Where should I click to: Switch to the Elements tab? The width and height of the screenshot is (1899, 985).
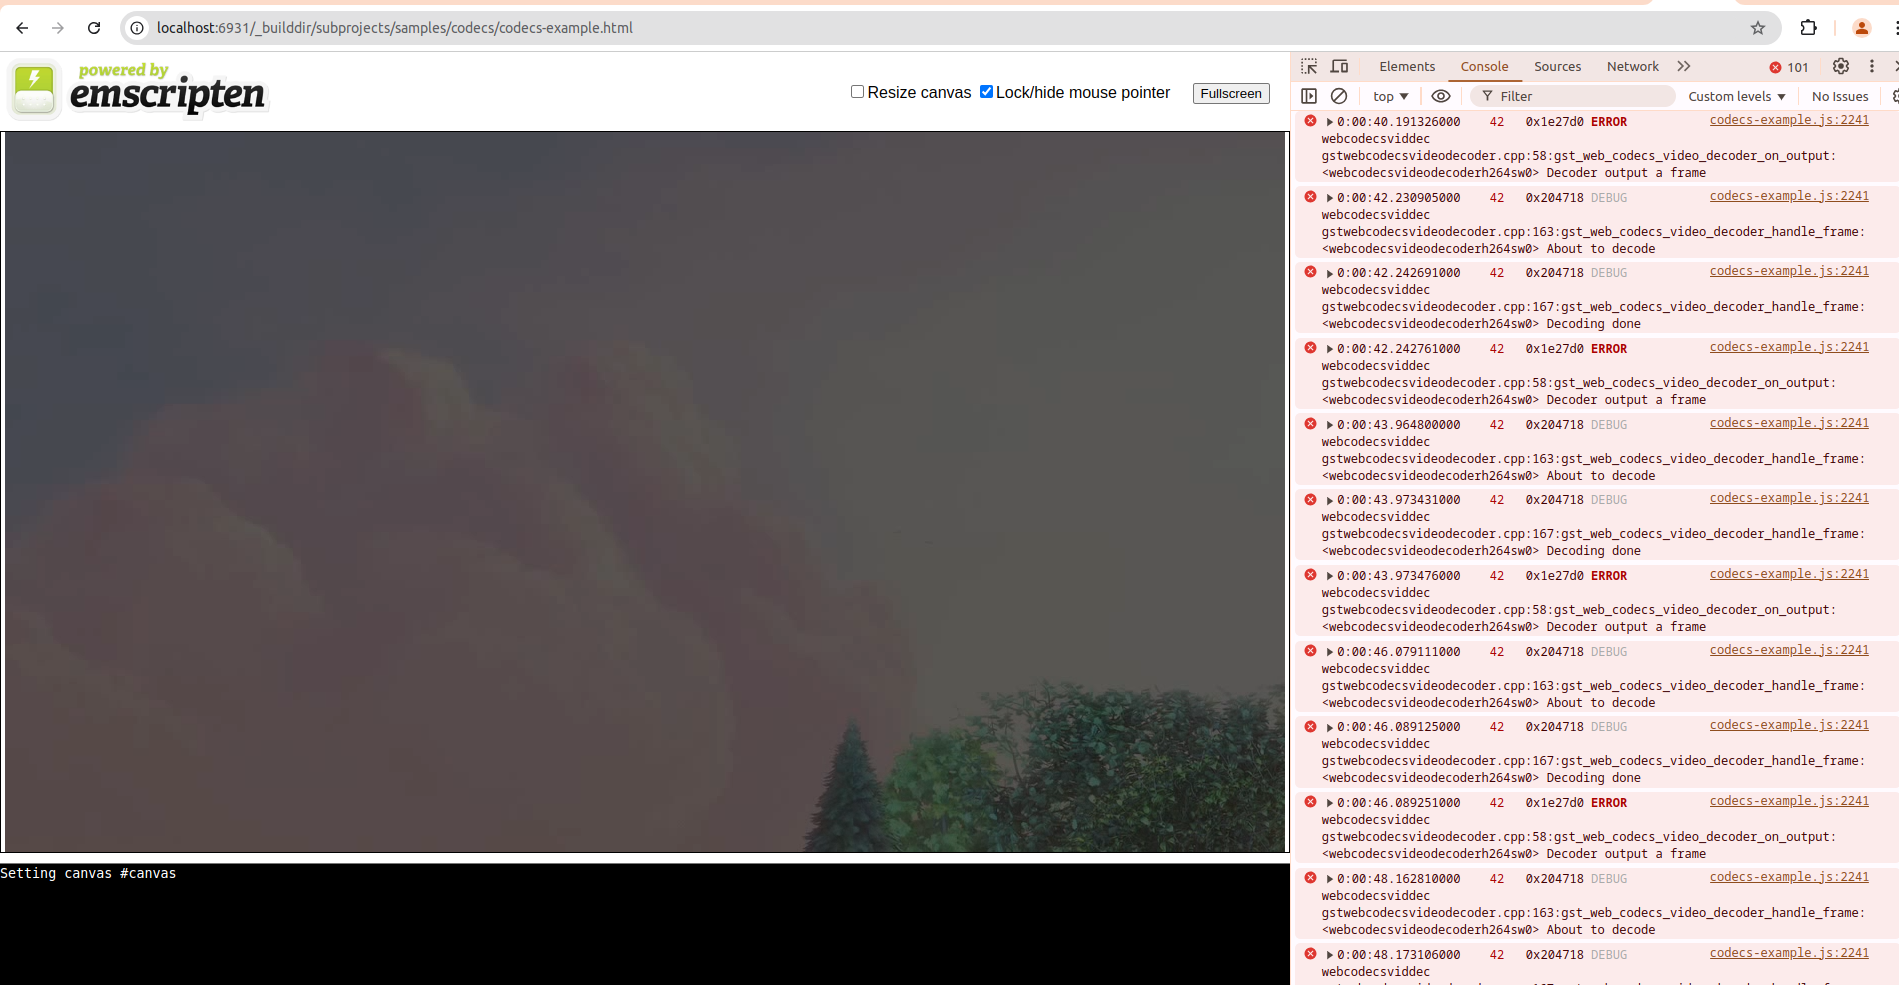pyautogui.click(x=1406, y=66)
